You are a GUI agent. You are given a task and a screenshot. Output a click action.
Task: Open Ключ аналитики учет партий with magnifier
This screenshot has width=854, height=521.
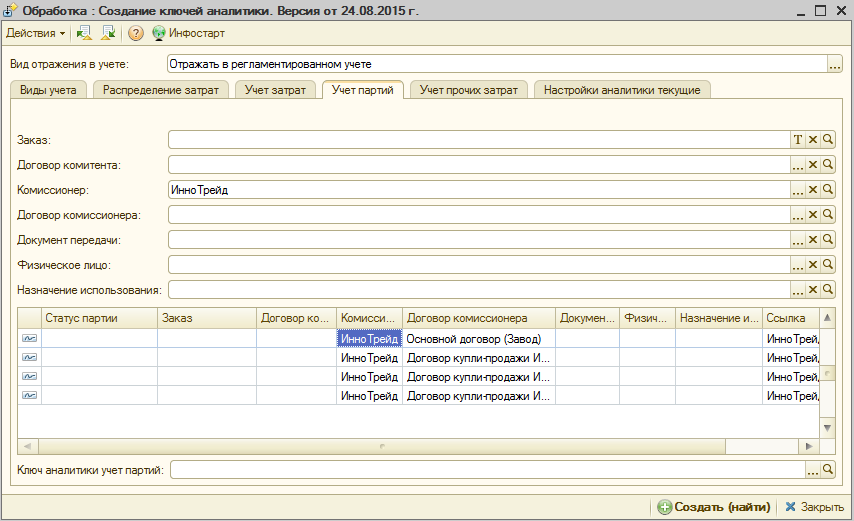coord(827,470)
